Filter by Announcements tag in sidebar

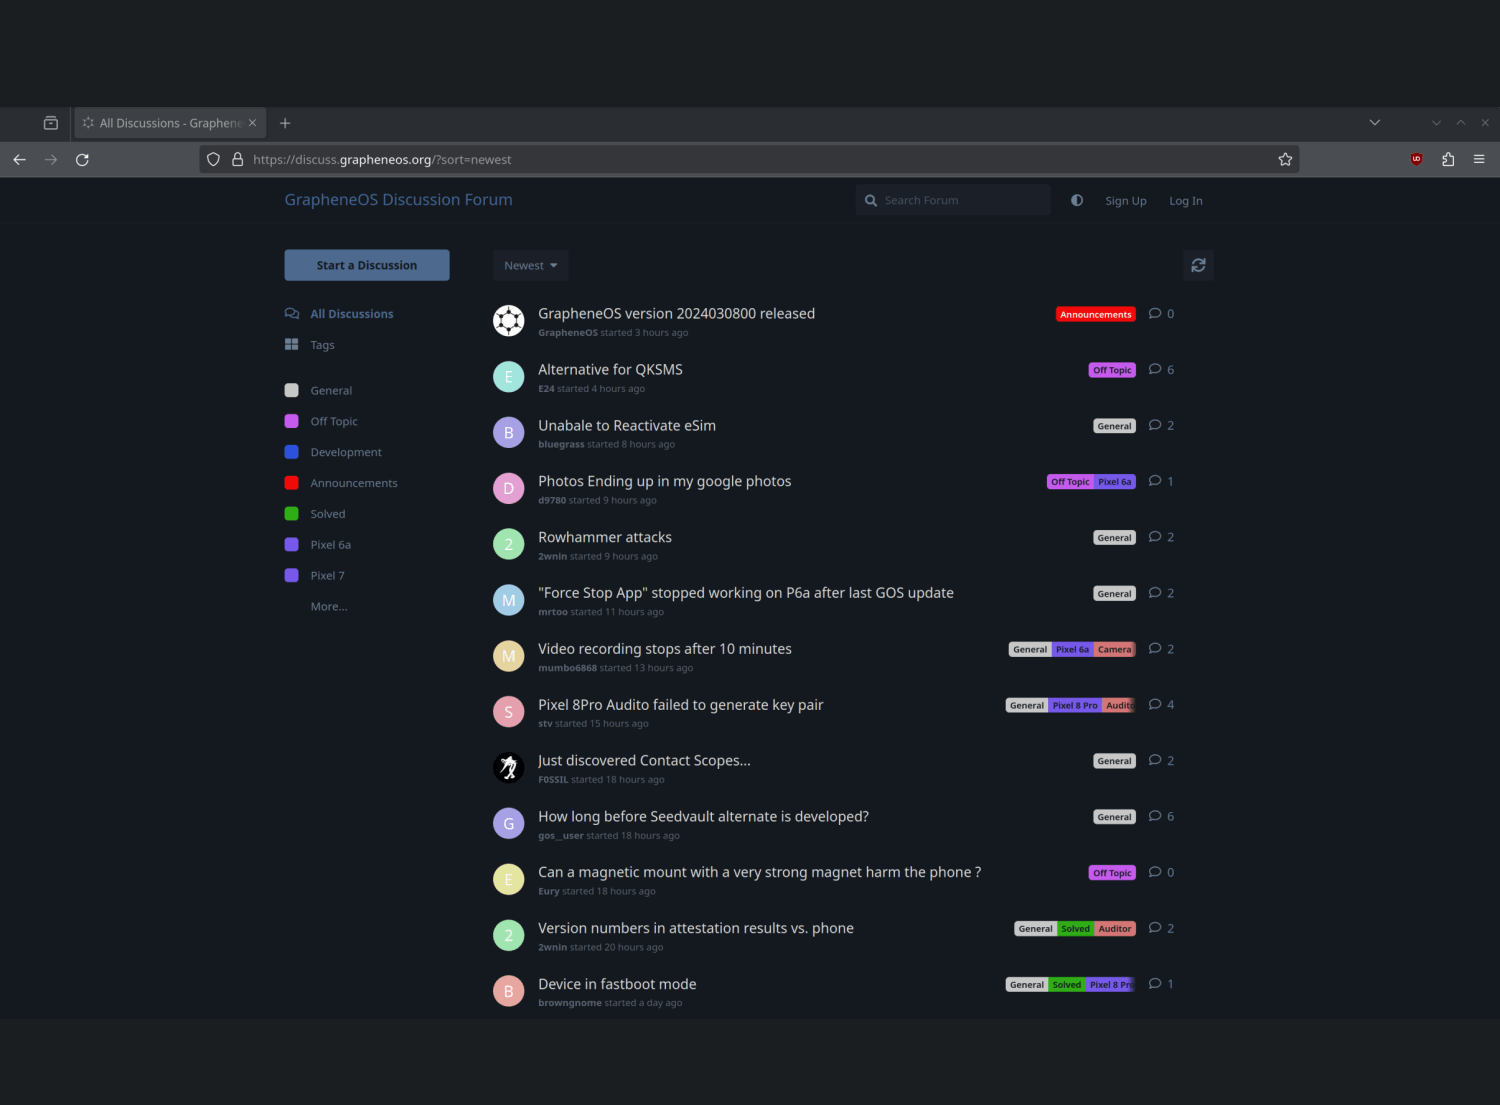pos(341,484)
